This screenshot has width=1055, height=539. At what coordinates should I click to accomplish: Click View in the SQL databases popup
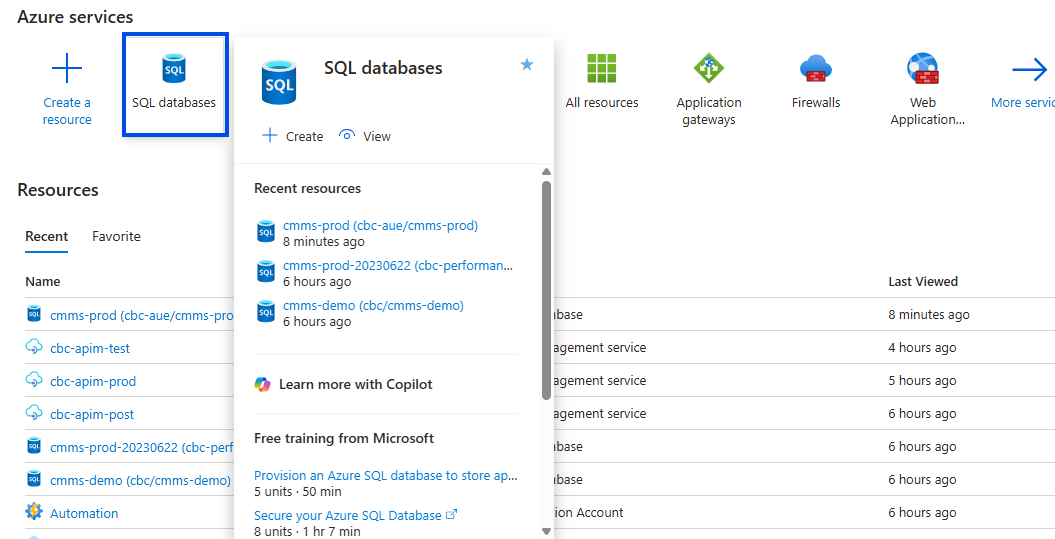coord(365,136)
